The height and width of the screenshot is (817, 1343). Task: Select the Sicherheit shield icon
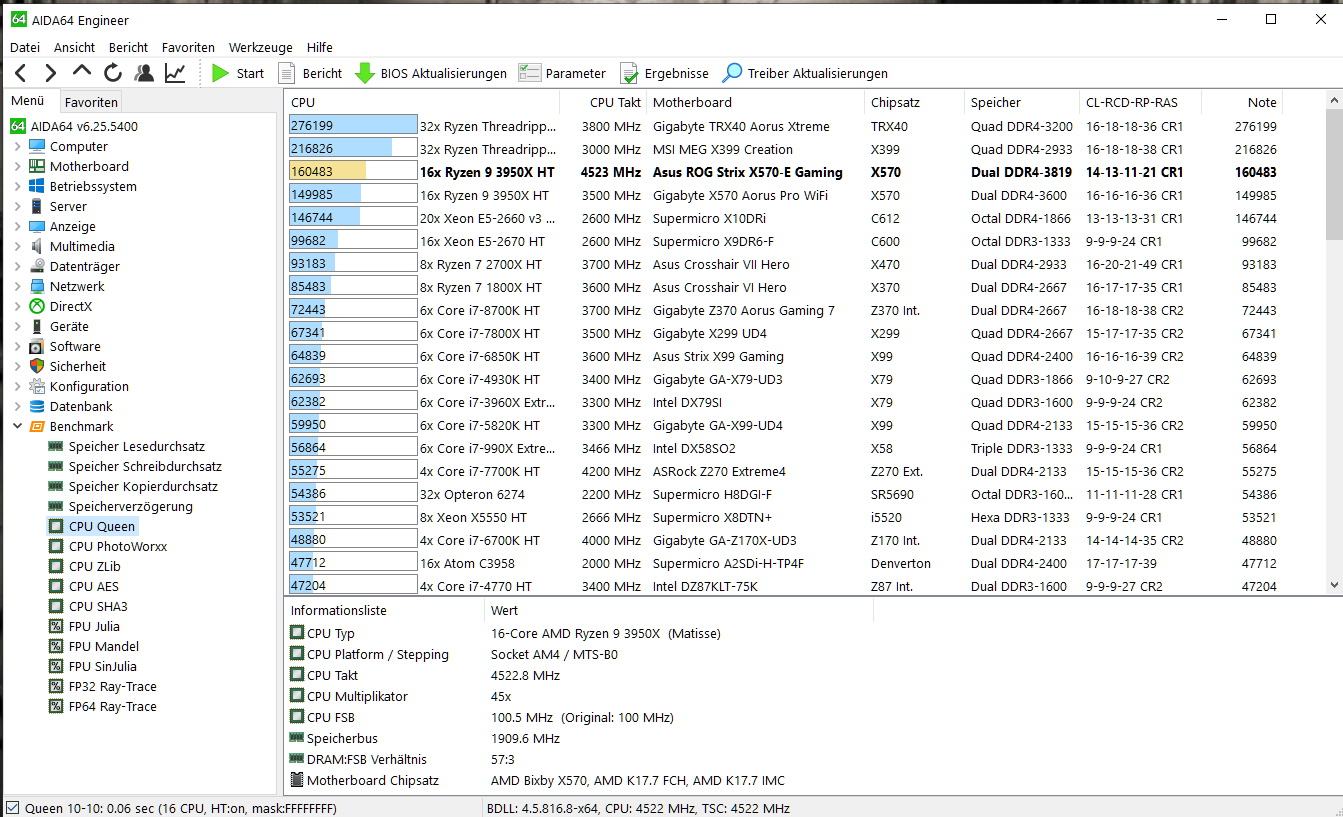pos(37,366)
